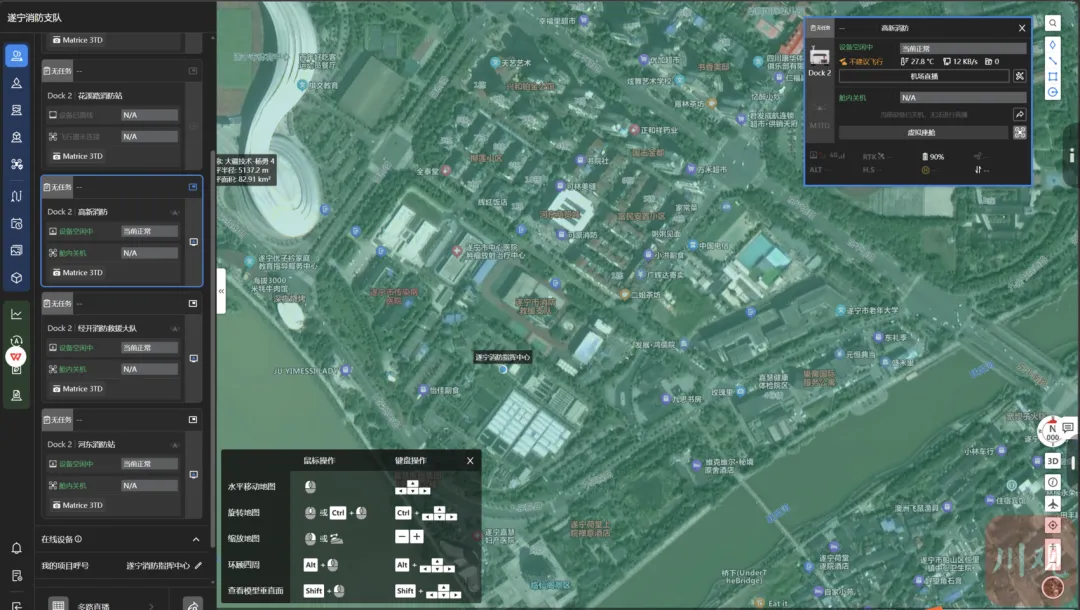Select the line drawing tool

pos(1053,60)
